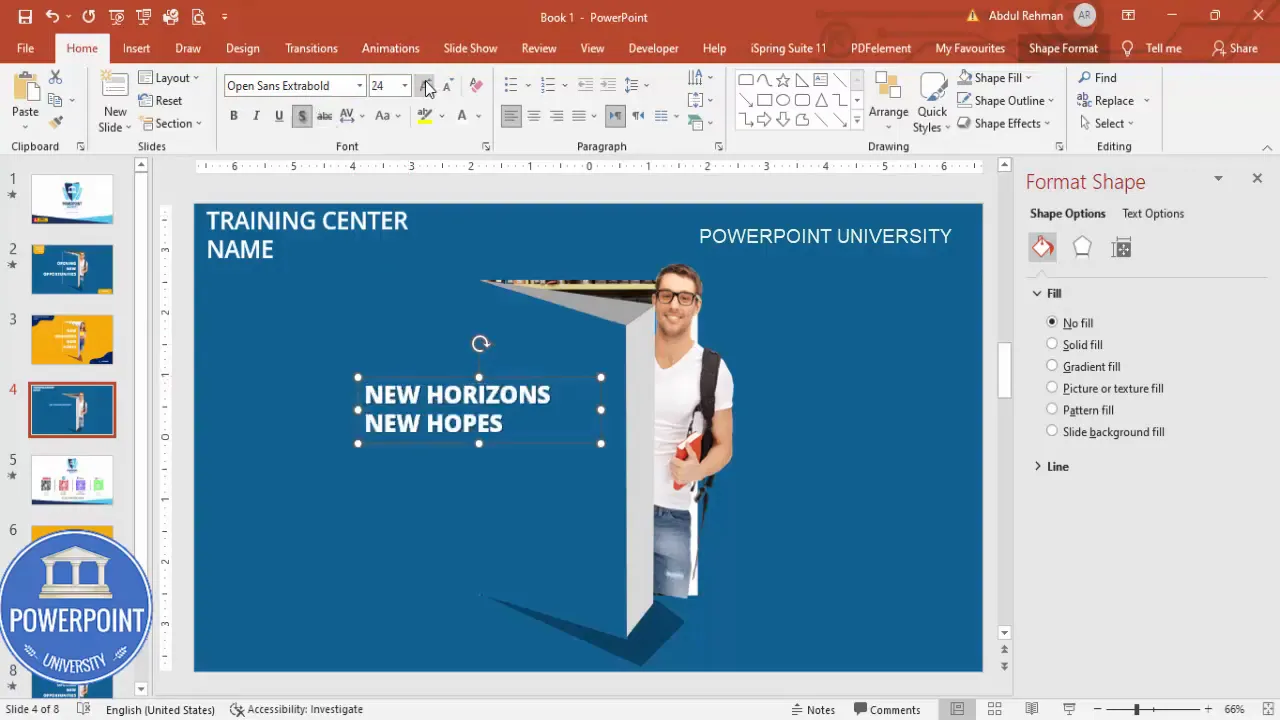The image size is (1280, 720).
Task: Click Decrease Font Size icon
Action: pos(447,86)
